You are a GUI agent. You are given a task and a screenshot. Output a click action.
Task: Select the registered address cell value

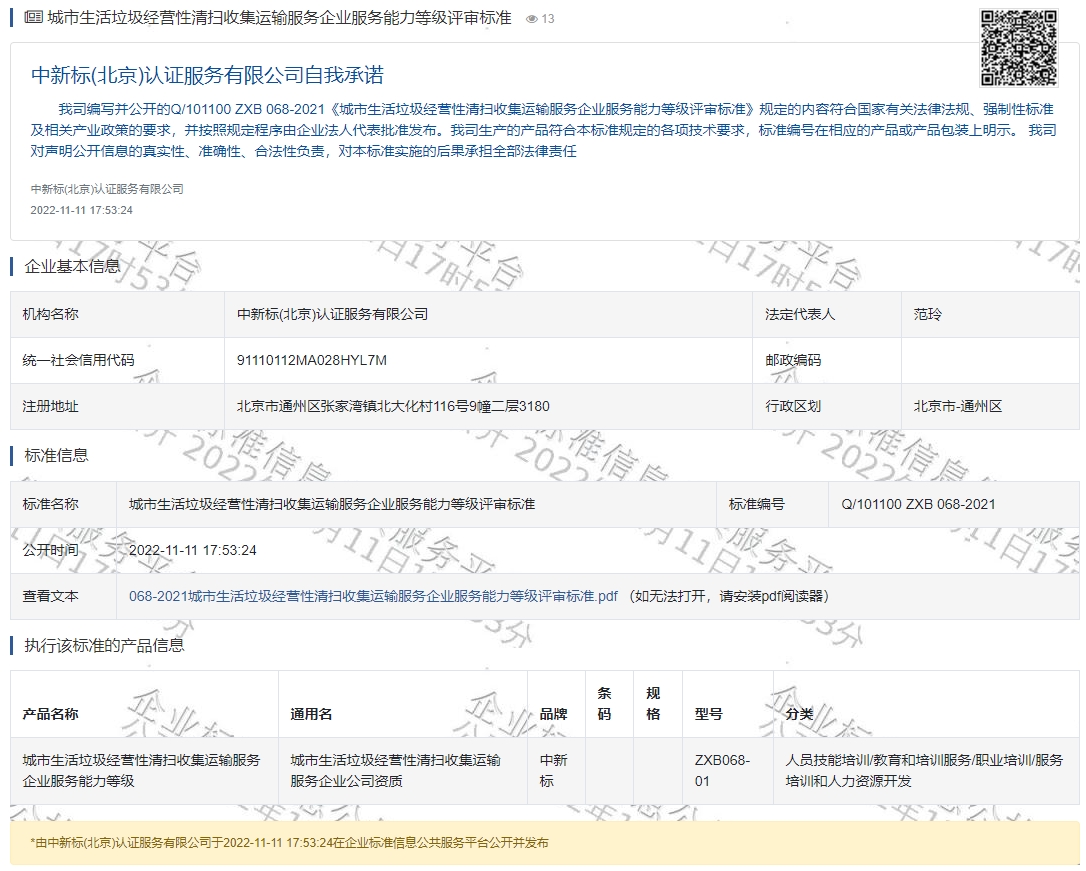392,406
